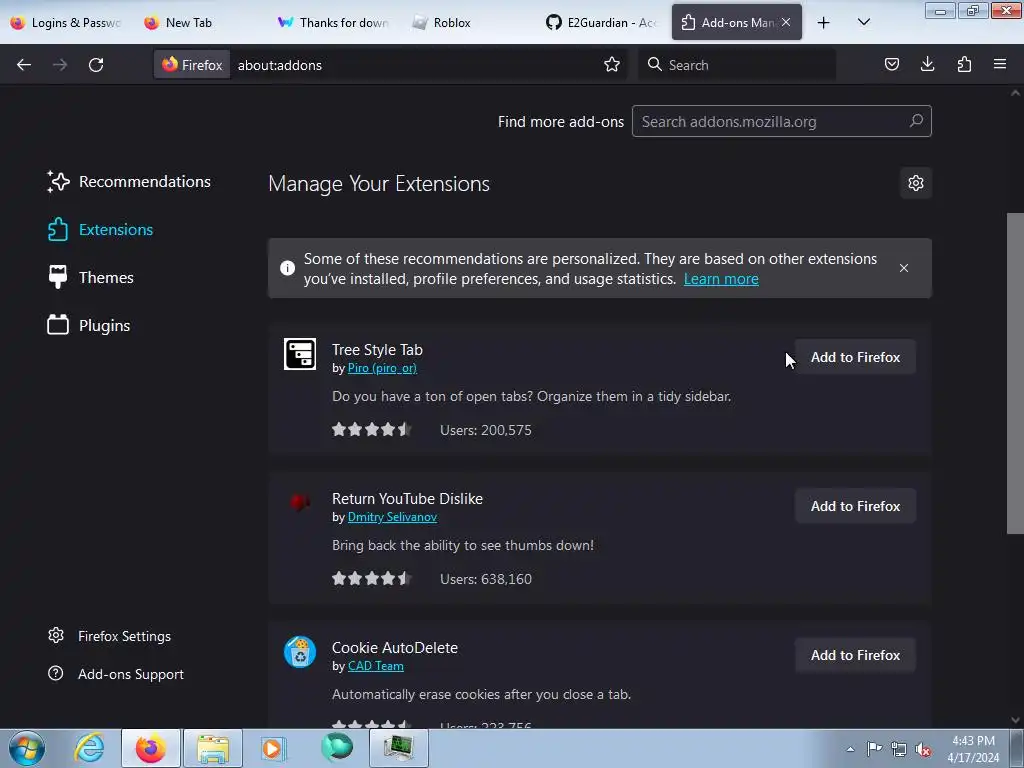
Task: Reload the current page
Action: [x=96, y=65]
